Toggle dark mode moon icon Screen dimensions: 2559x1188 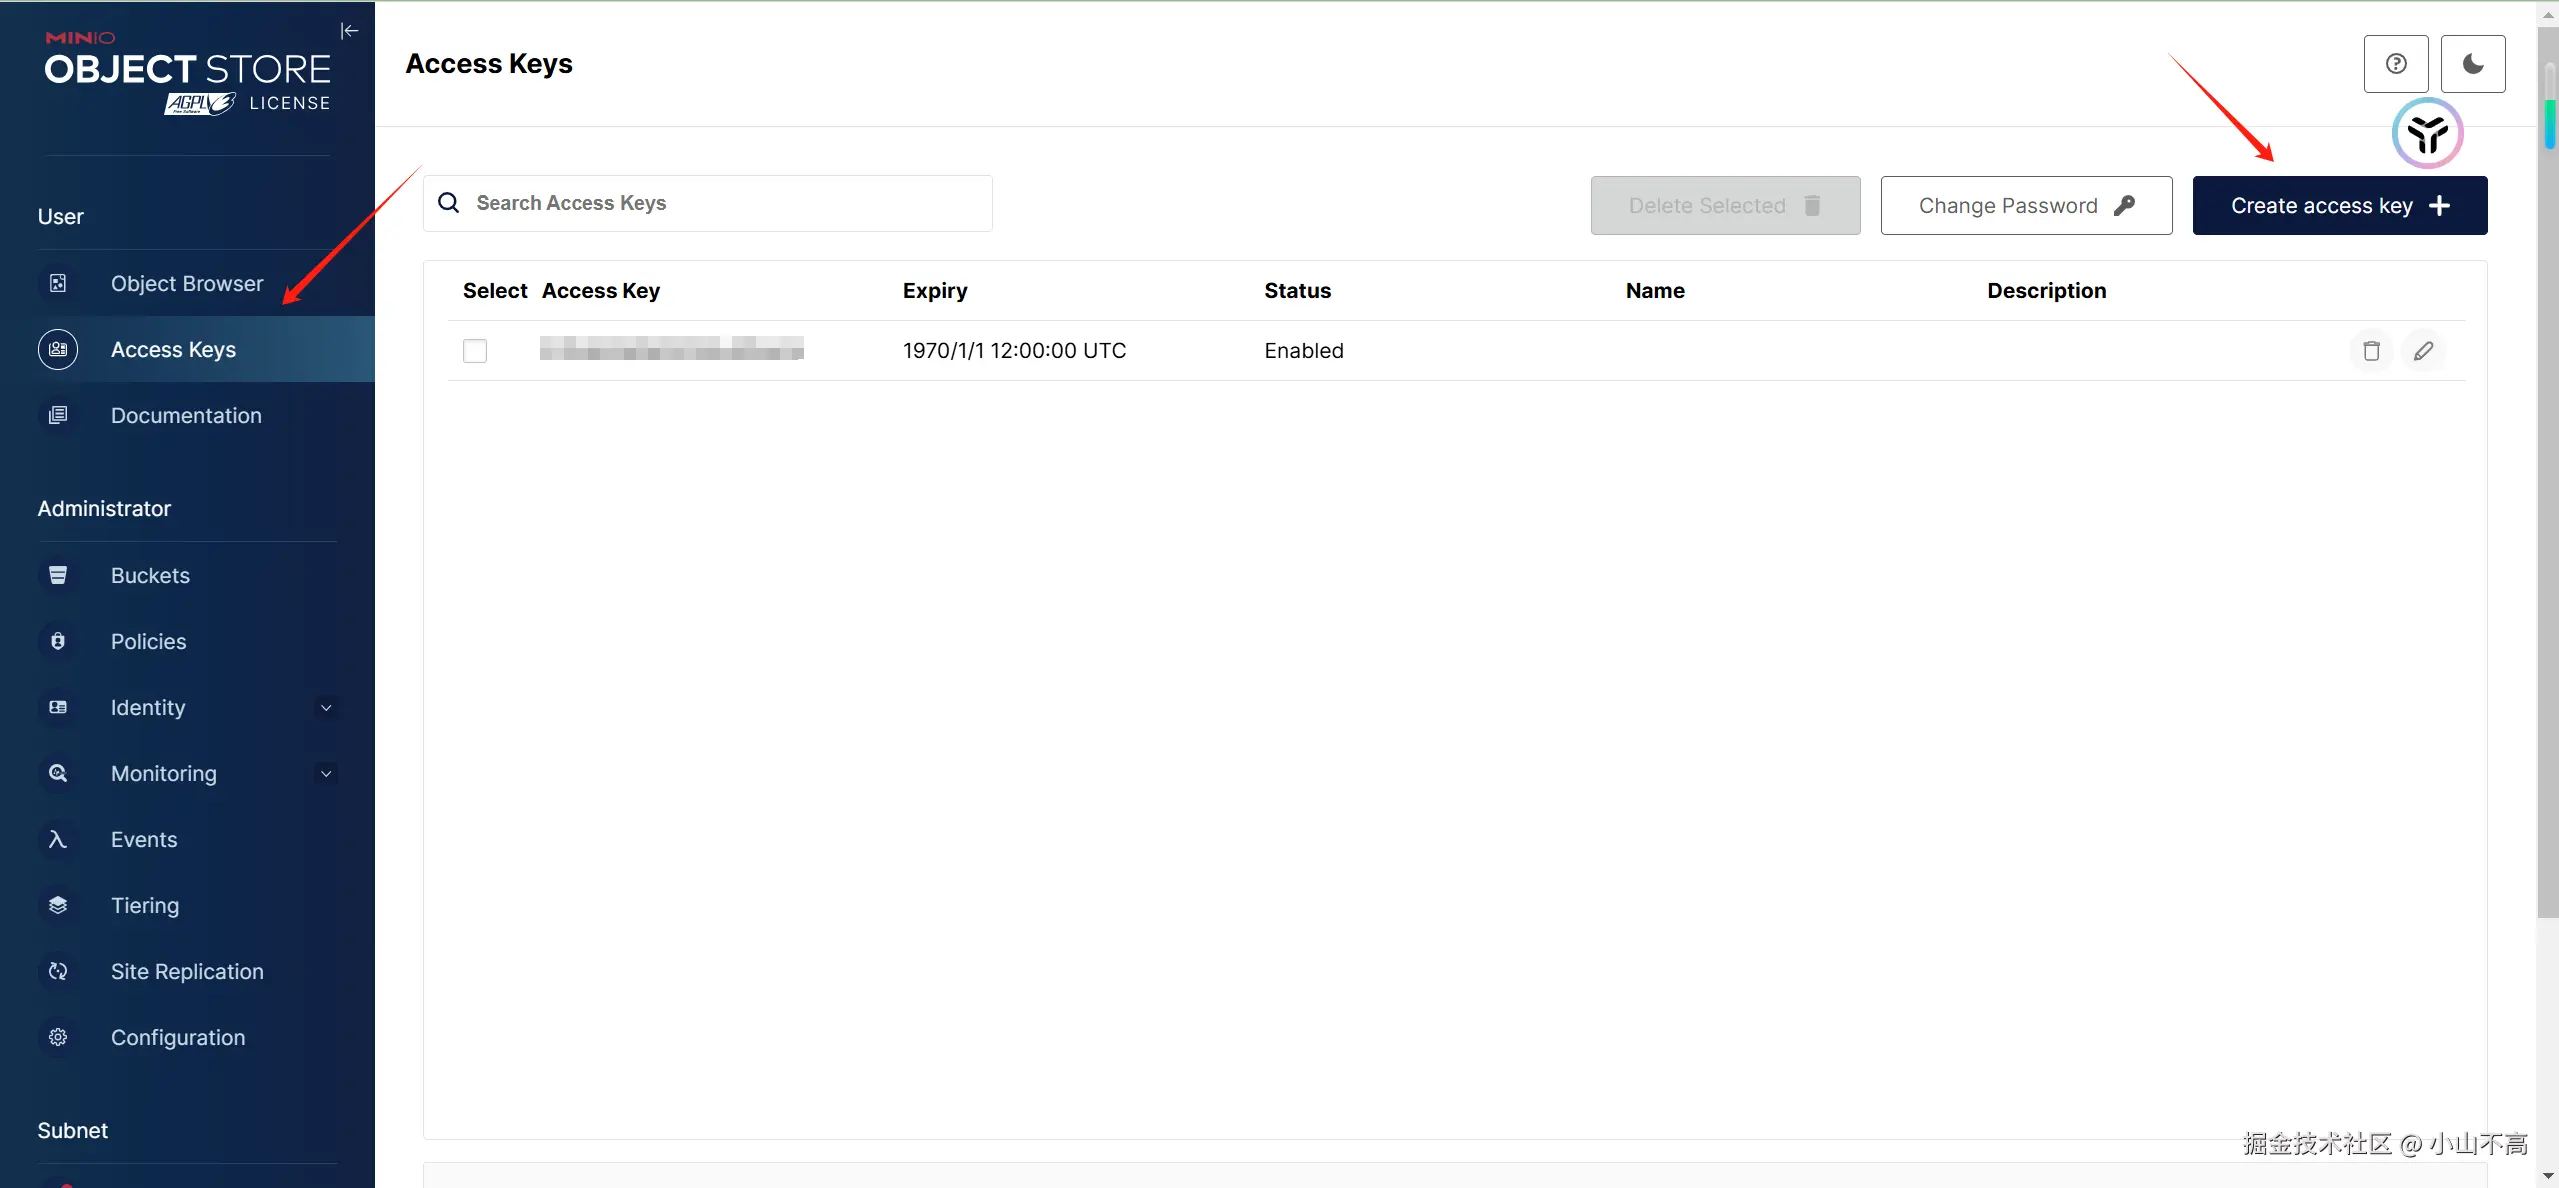click(x=2472, y=64)
